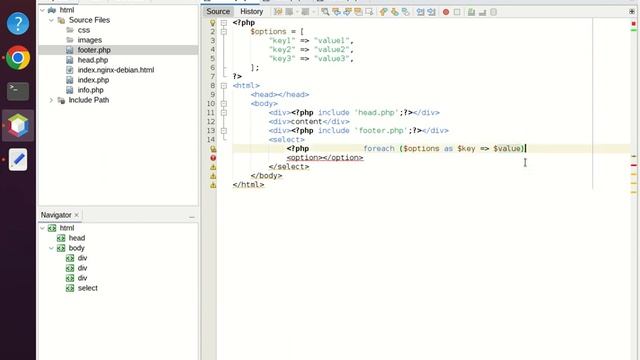Select head.php in project tree

click(x=93, y=60)
